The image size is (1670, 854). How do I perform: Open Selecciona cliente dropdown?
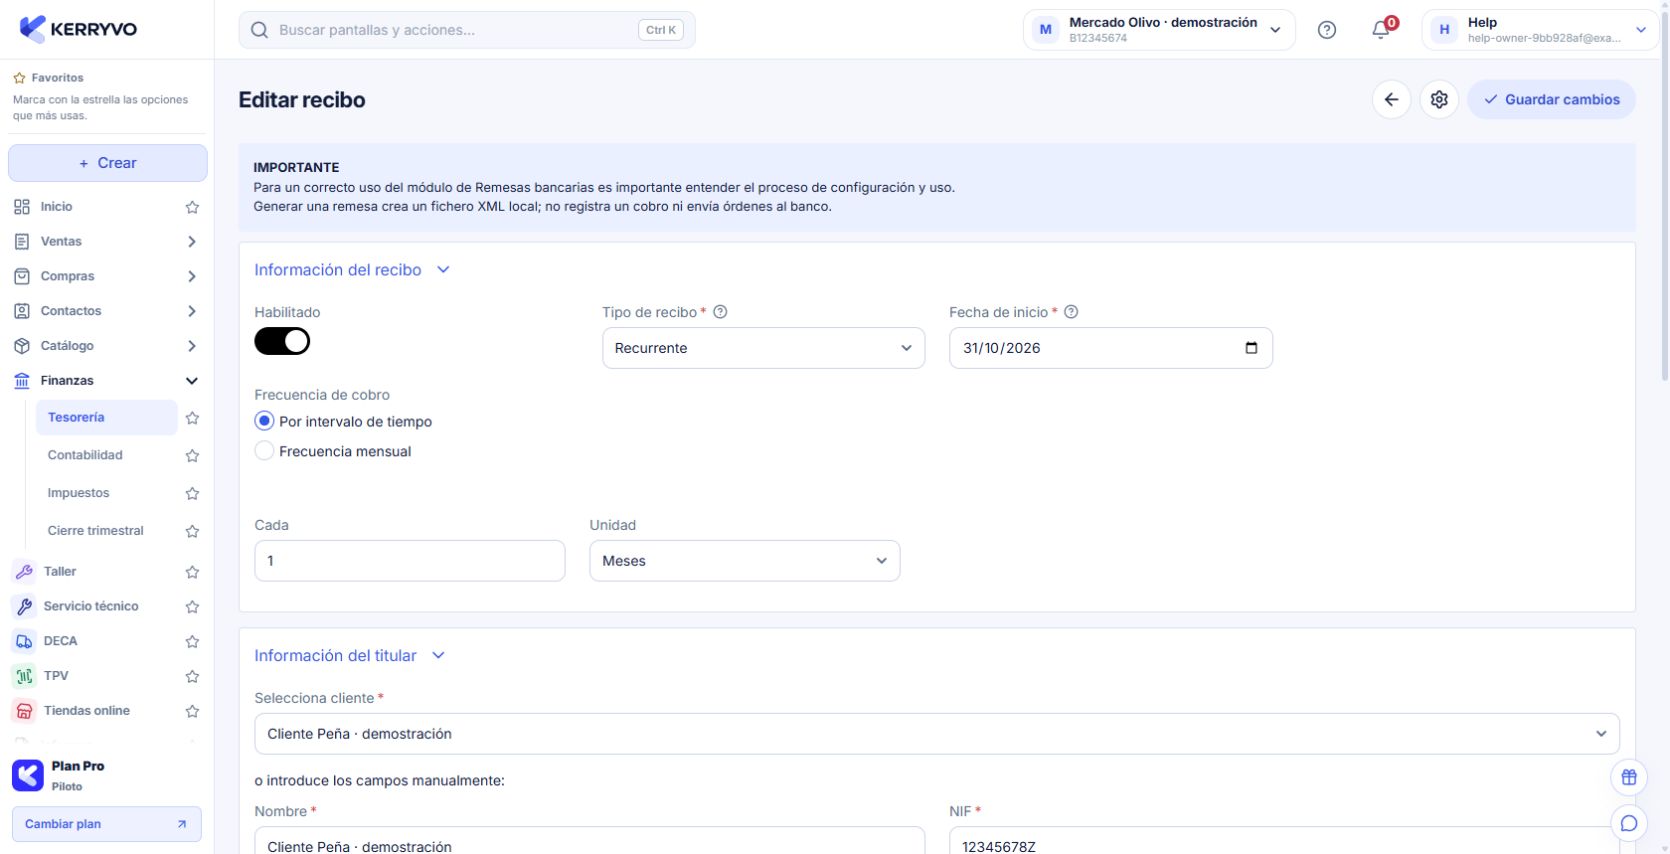click(x=937, y=734)
